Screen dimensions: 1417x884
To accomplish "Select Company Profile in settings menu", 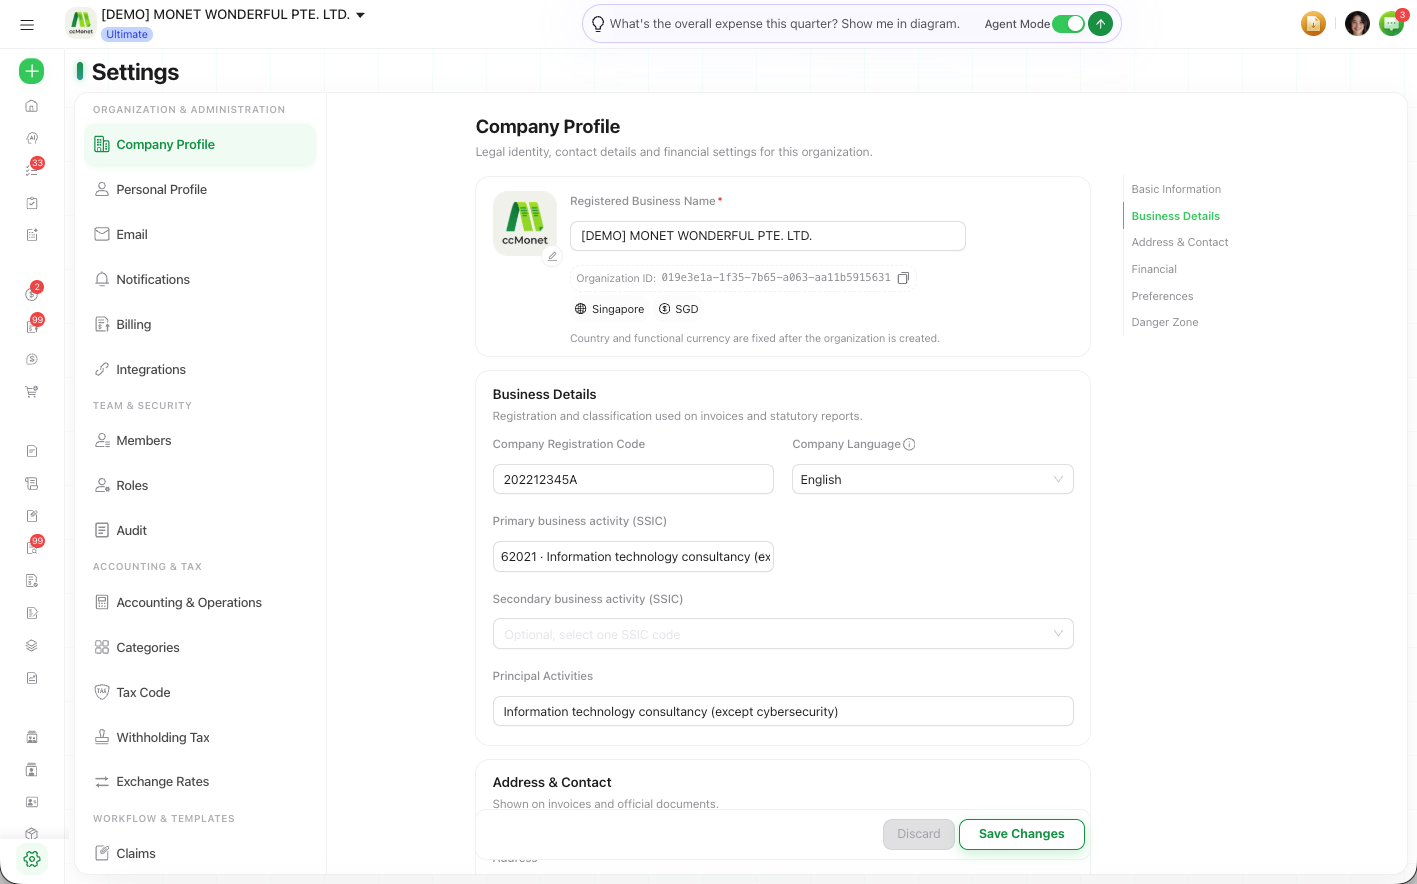I will [x=200, y=145].
